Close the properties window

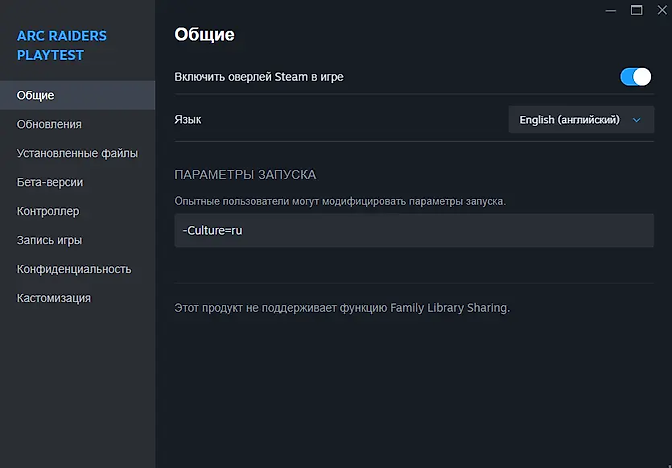[659, 10]
